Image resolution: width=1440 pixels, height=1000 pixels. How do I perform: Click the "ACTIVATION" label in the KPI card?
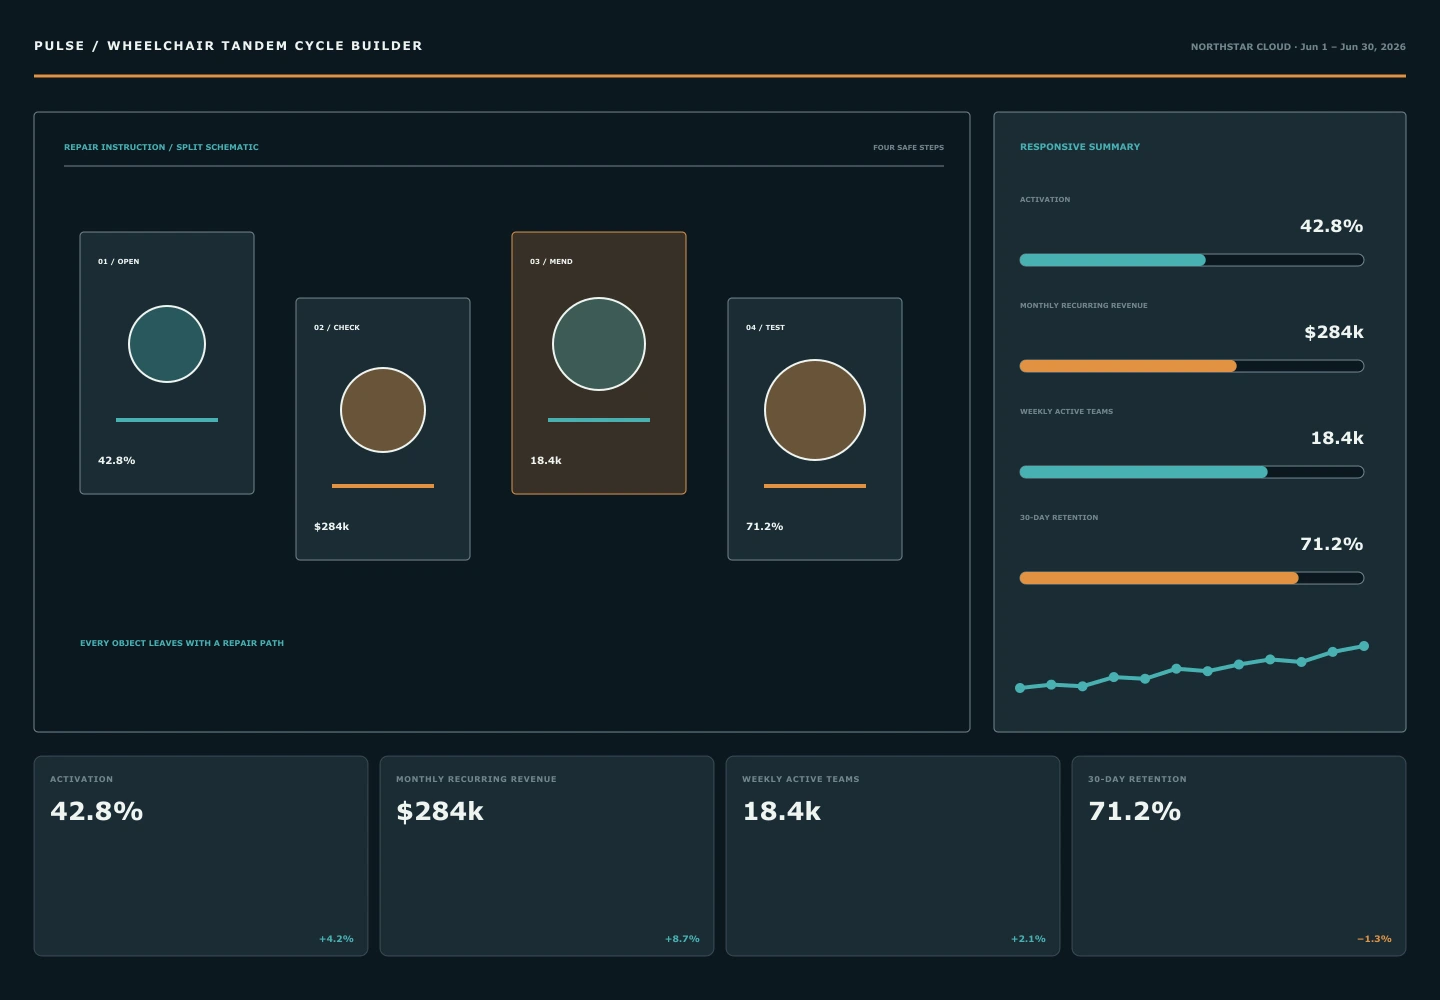[82, 779]
